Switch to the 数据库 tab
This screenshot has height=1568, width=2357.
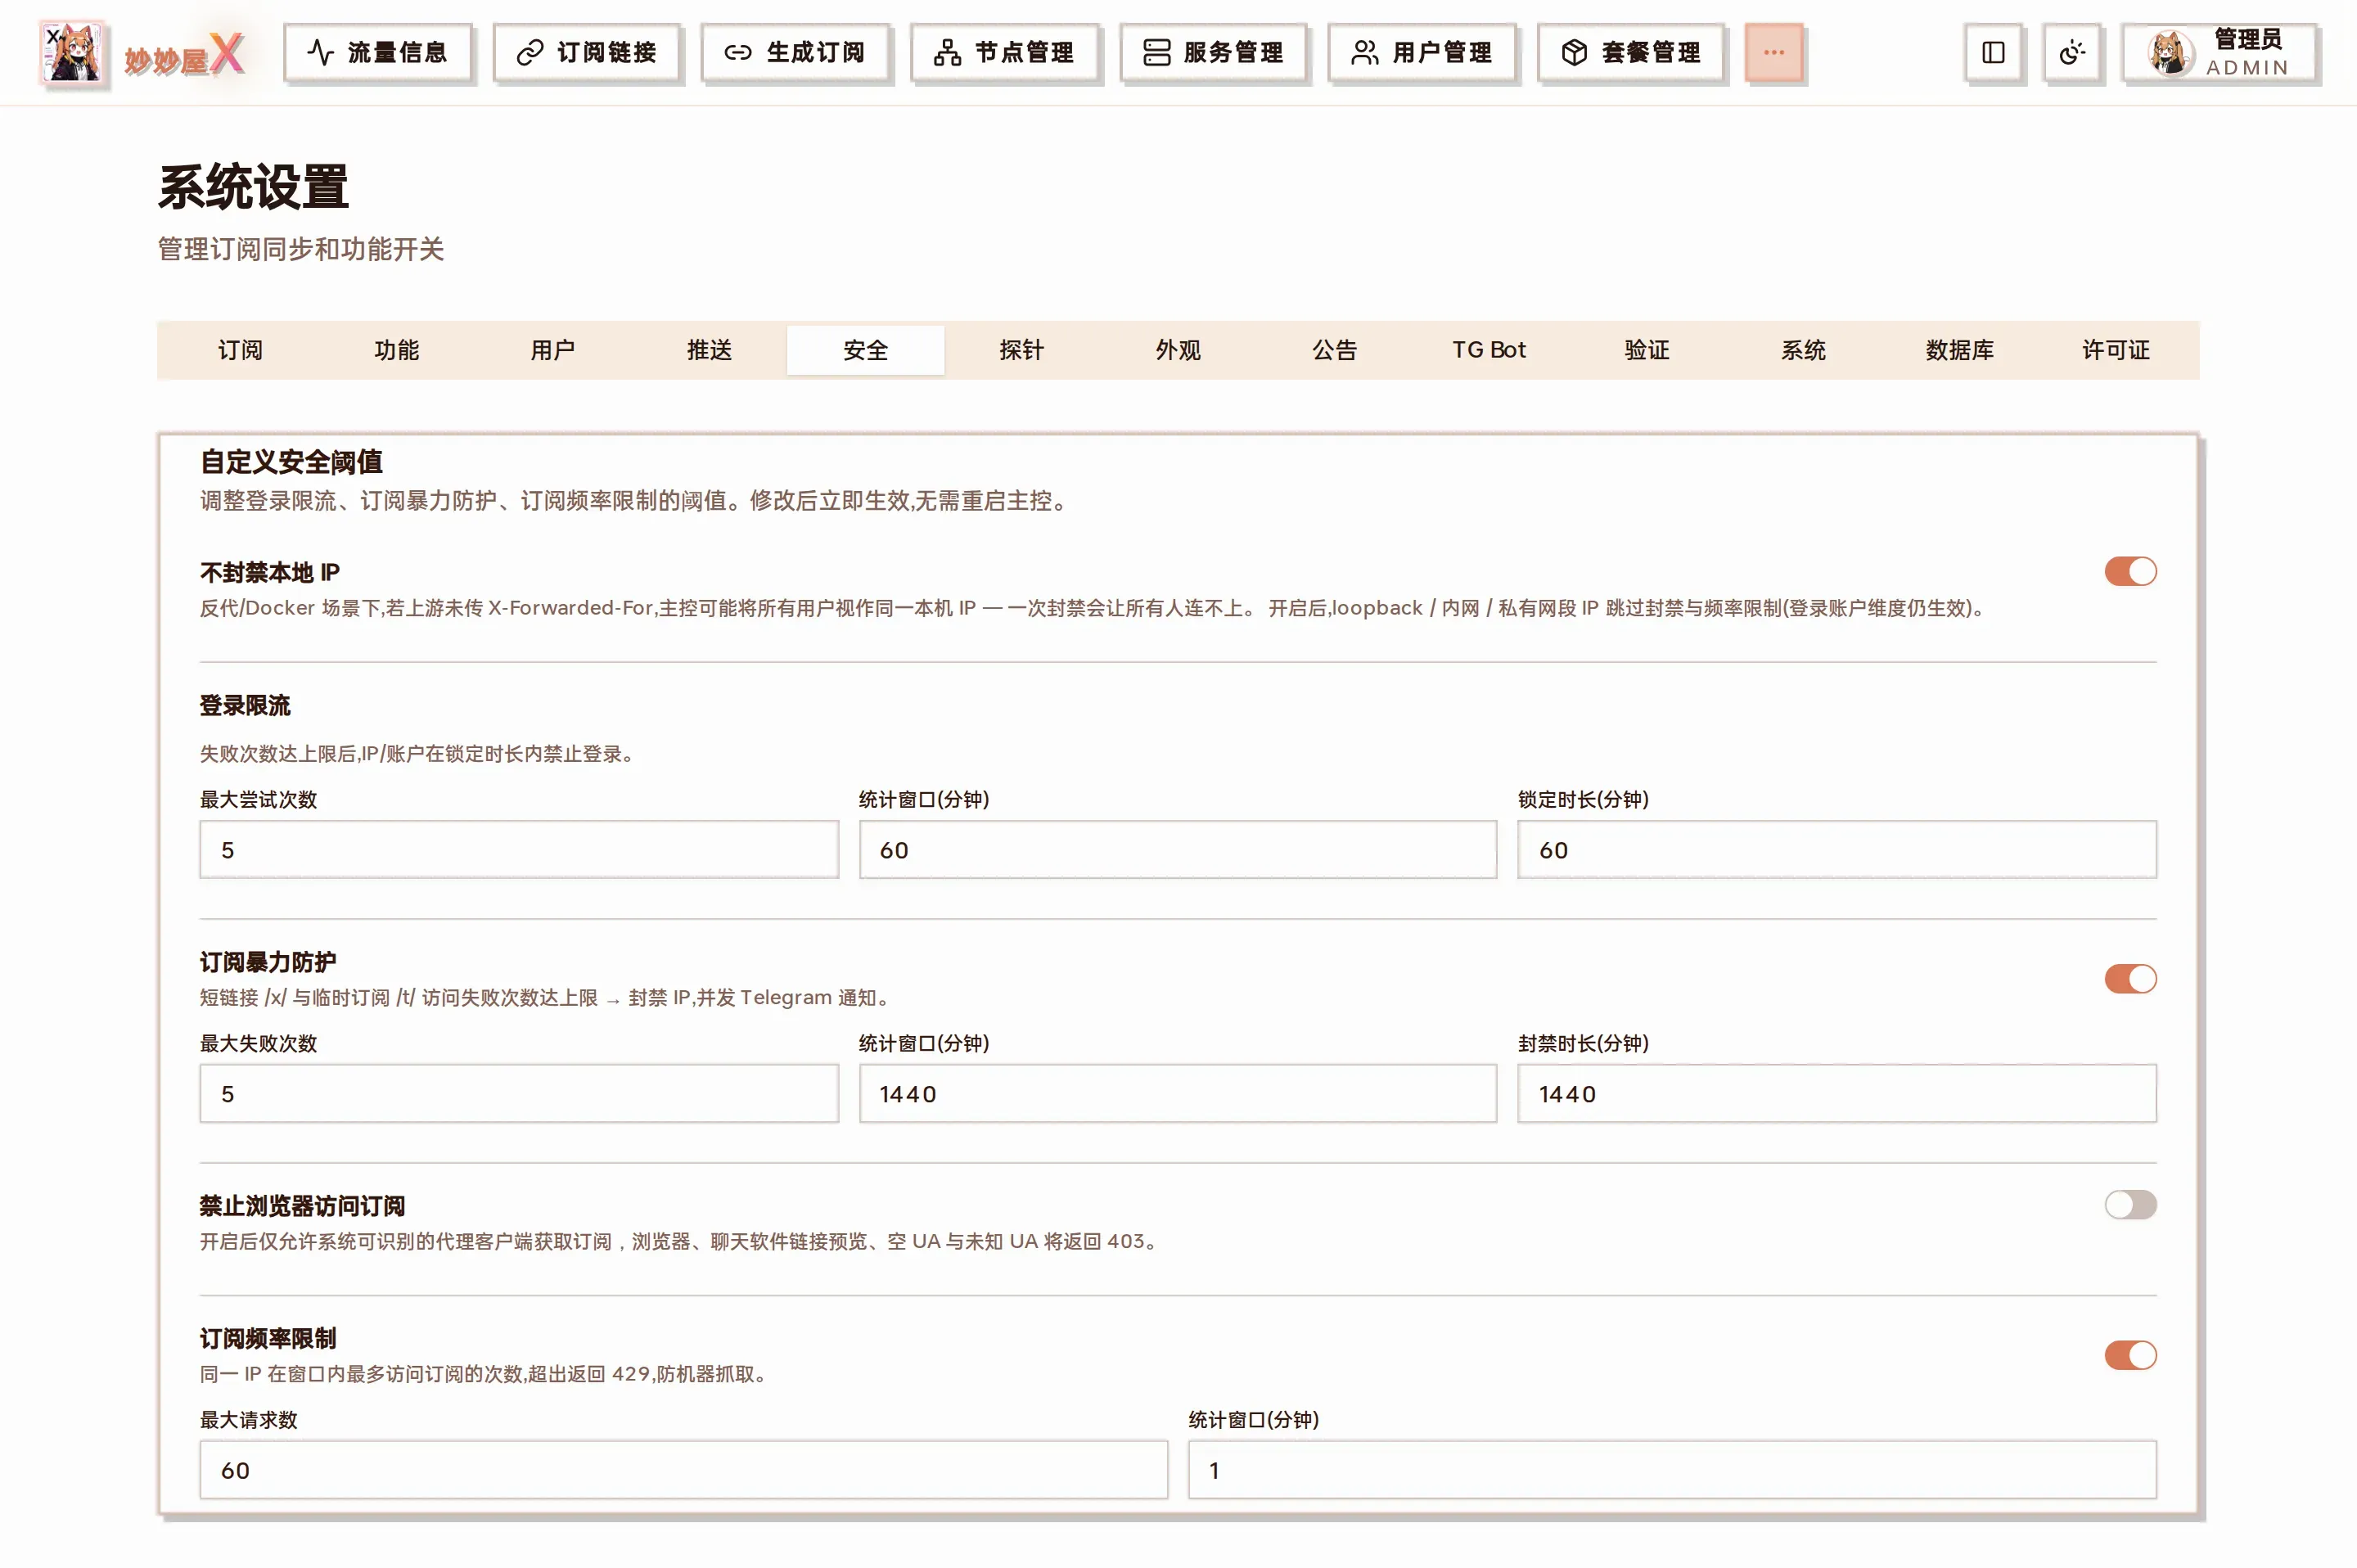click(1960, 350)
